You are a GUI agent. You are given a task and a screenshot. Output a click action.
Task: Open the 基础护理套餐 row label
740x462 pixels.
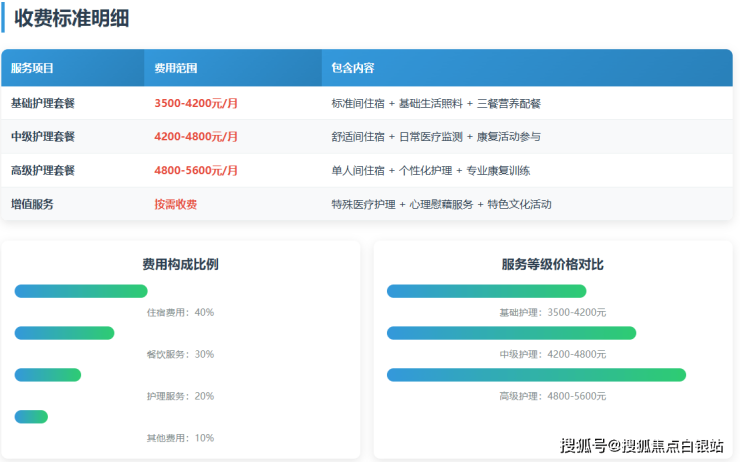43,103
